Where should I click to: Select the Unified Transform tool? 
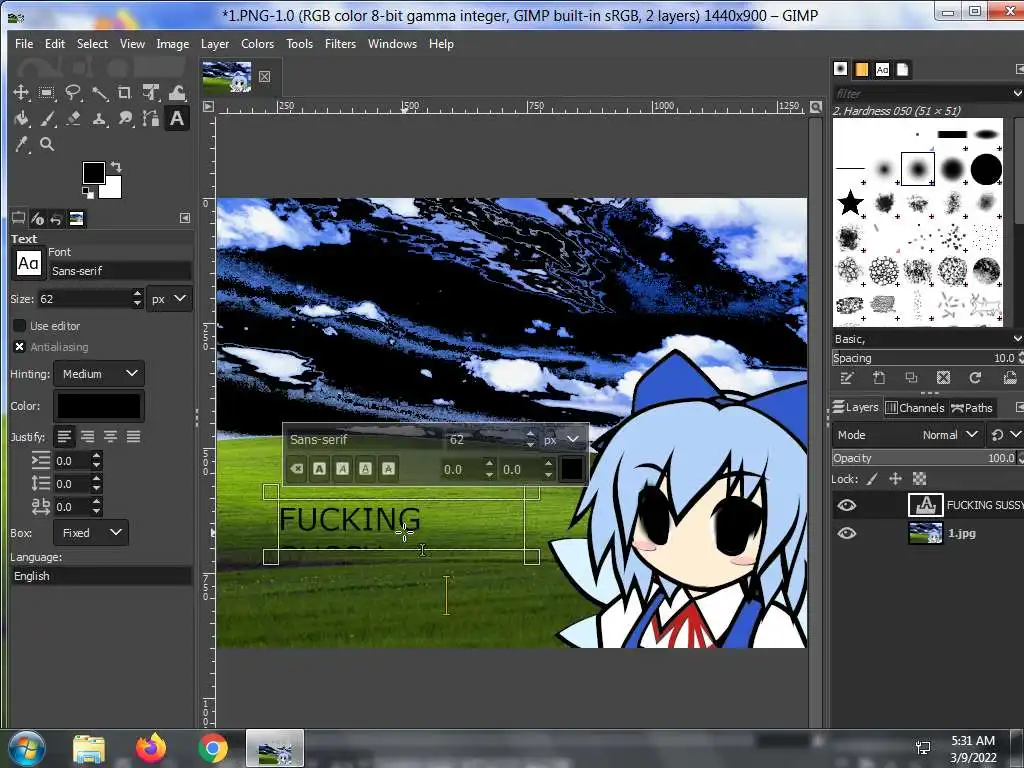click(151, 93)
